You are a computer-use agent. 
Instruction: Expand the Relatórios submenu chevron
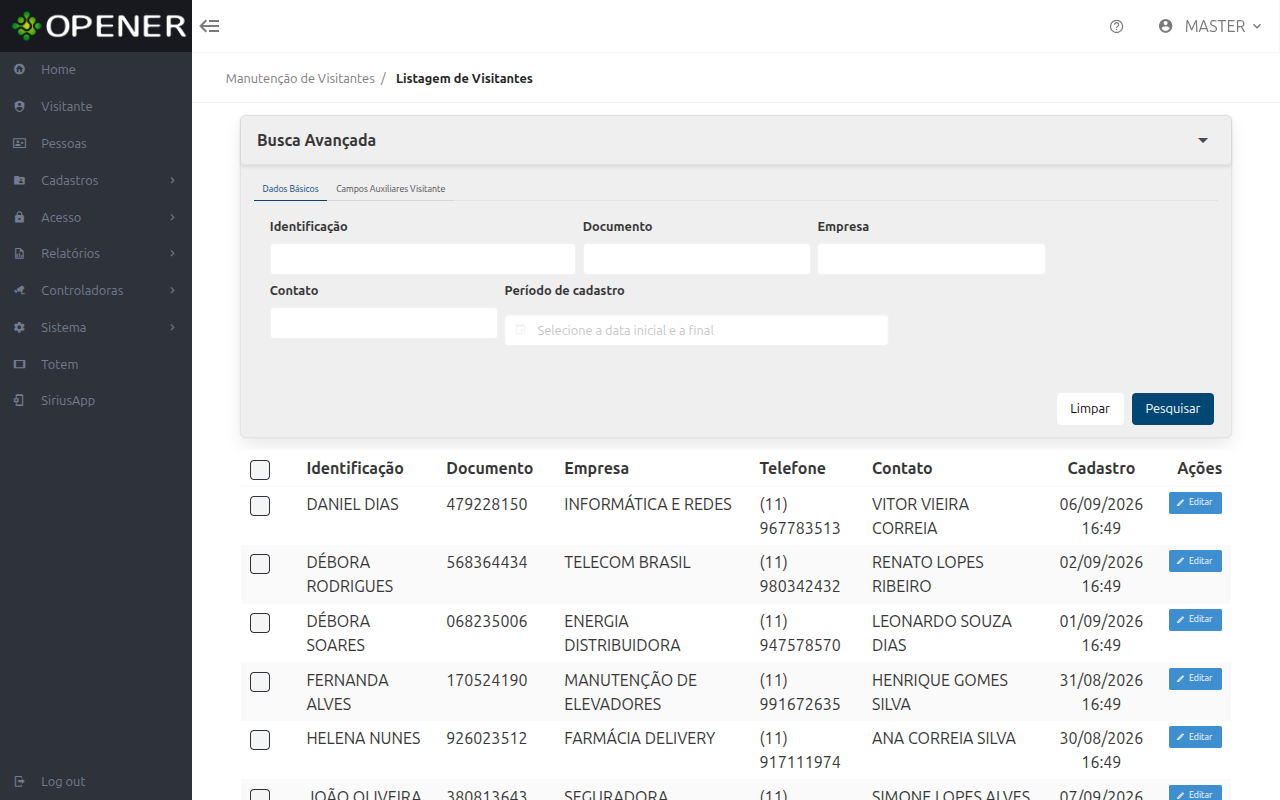pos(173,254)
